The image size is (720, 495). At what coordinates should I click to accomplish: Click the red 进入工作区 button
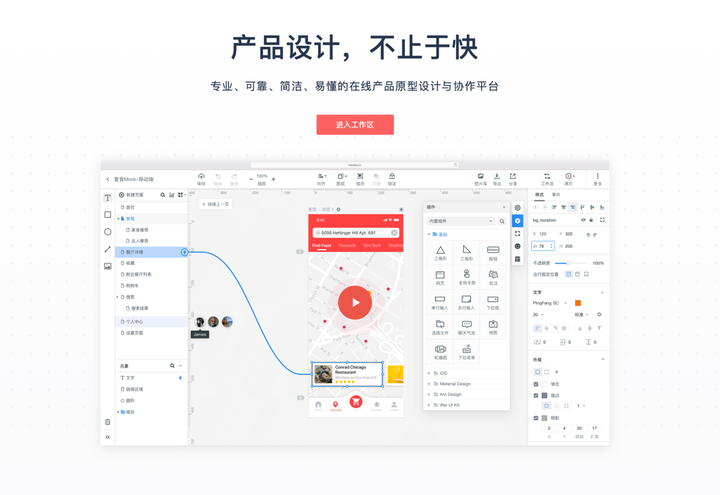[355, 124]
